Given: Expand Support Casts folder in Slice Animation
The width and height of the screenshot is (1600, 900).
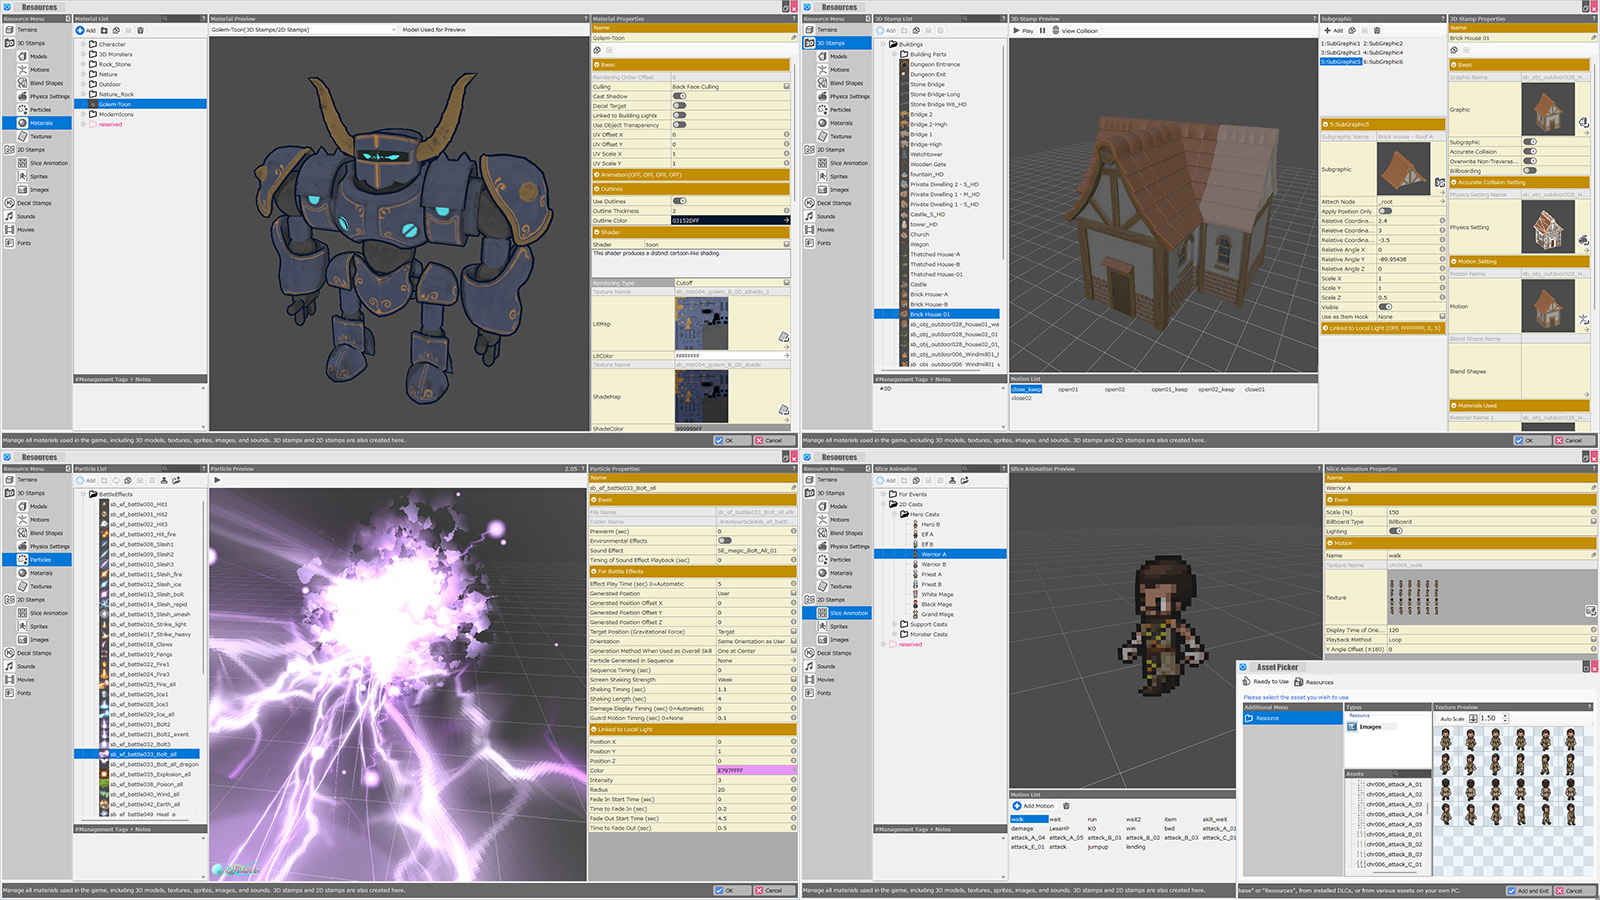Looking at the screenshot, I should pyautogui.click(x=896, y=624).
